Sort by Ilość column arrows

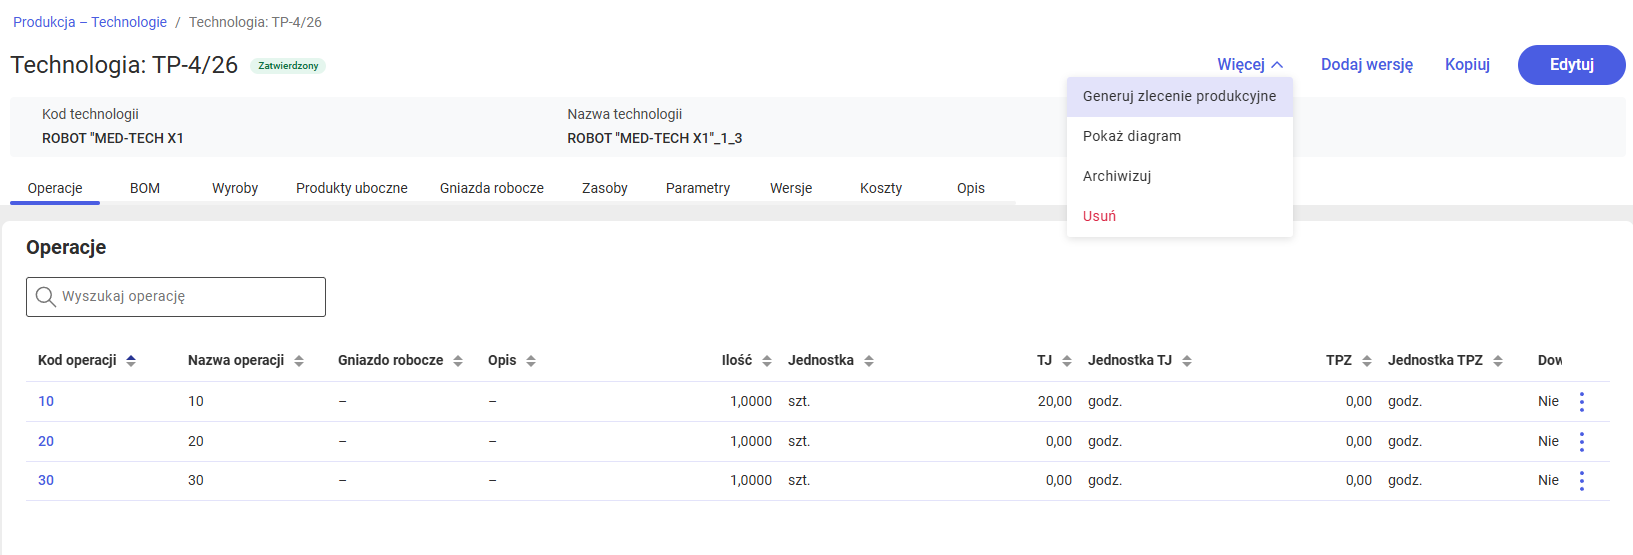pos(767,361)
